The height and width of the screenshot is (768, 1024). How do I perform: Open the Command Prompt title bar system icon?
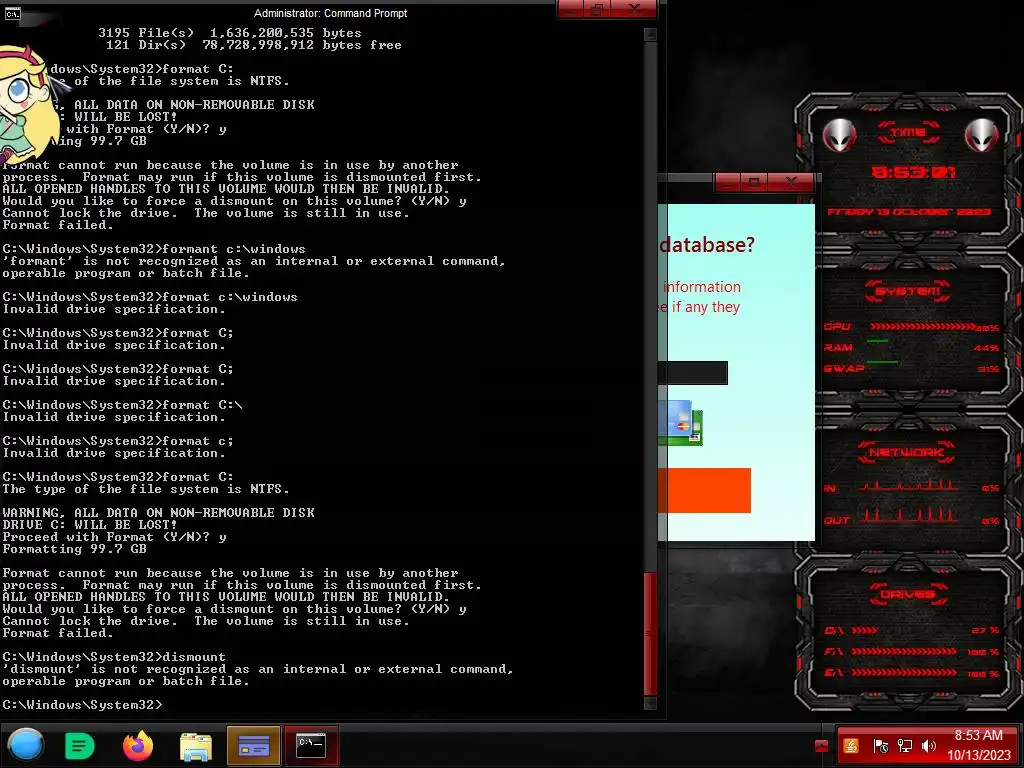point(12,13)
